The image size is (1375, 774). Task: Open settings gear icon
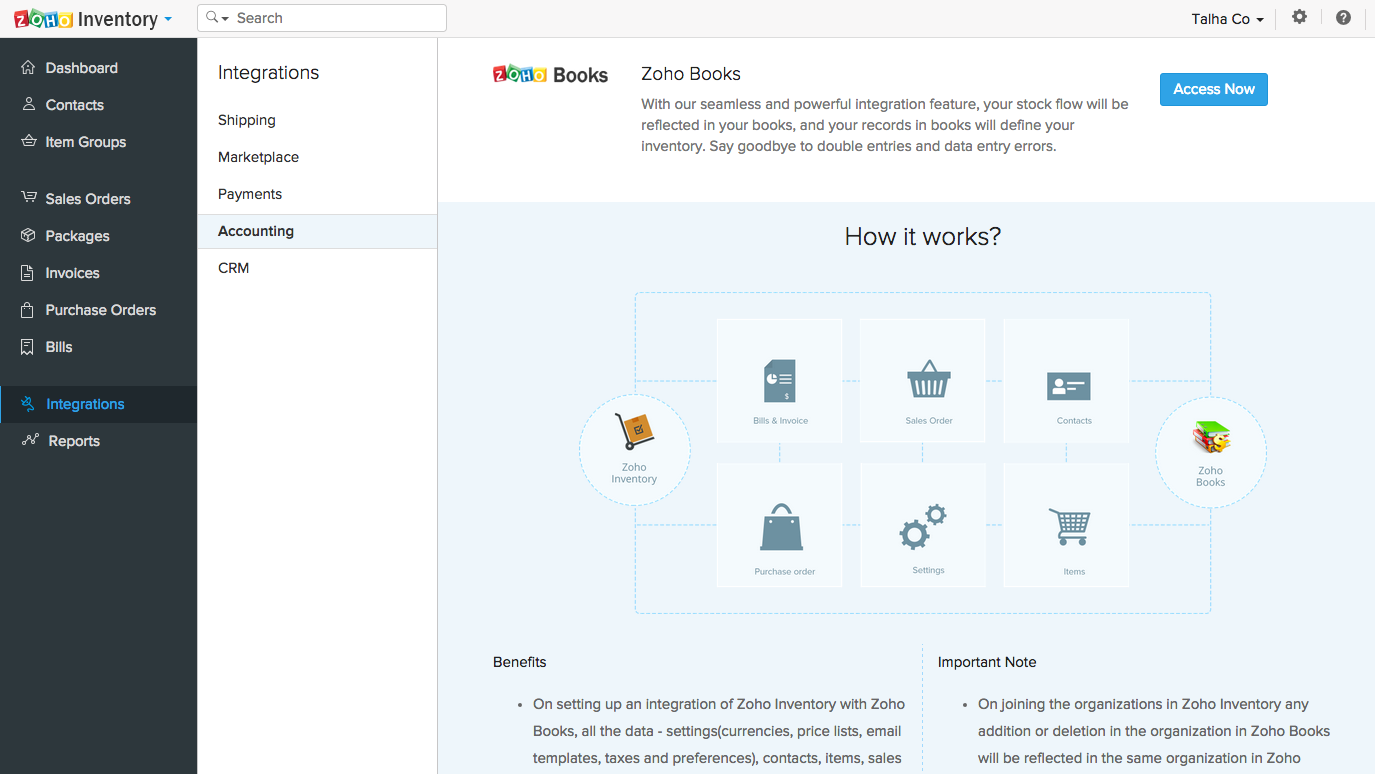point(1299,17)
